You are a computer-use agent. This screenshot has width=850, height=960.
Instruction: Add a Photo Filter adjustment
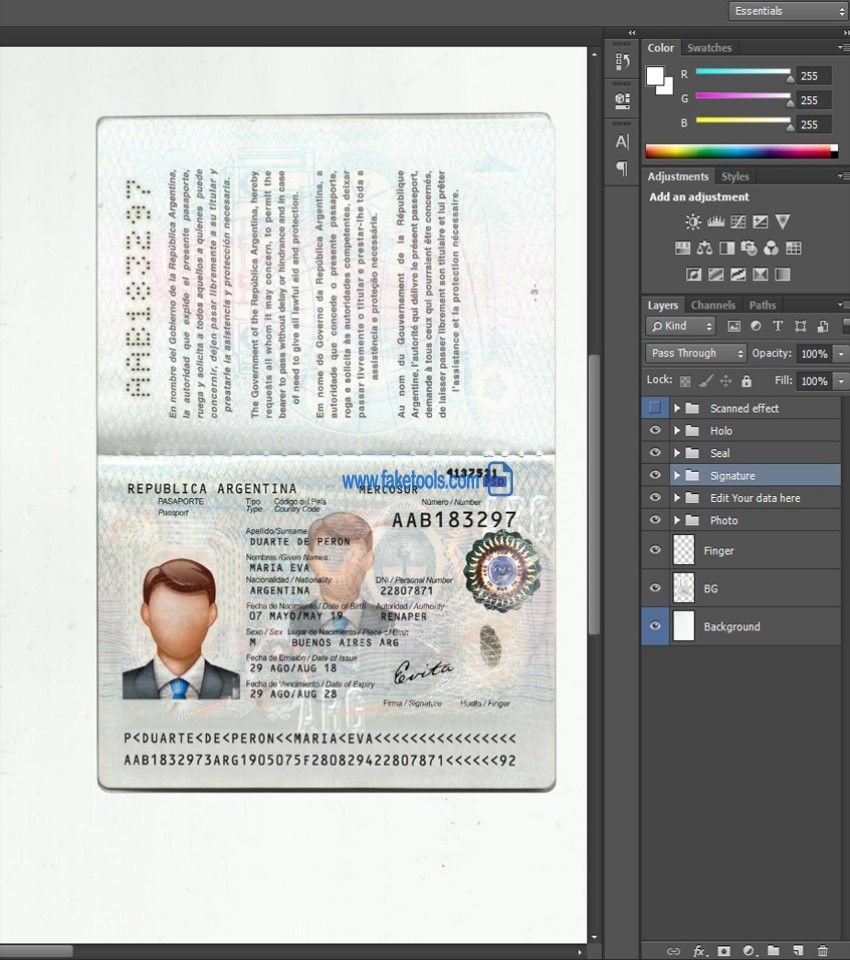[x=749, y=248]
